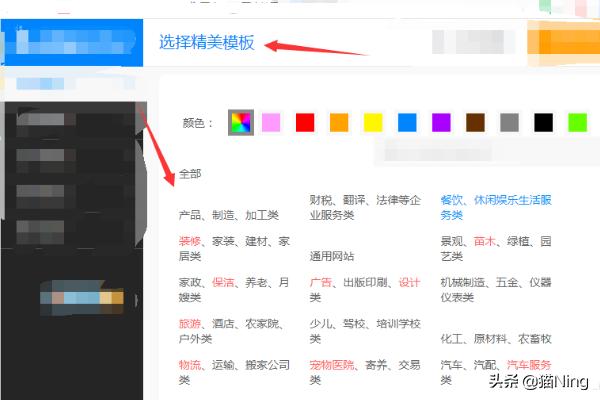Choose the purple color swatch
This screenshot has height=400, width=600.
[x=441, y=122]
